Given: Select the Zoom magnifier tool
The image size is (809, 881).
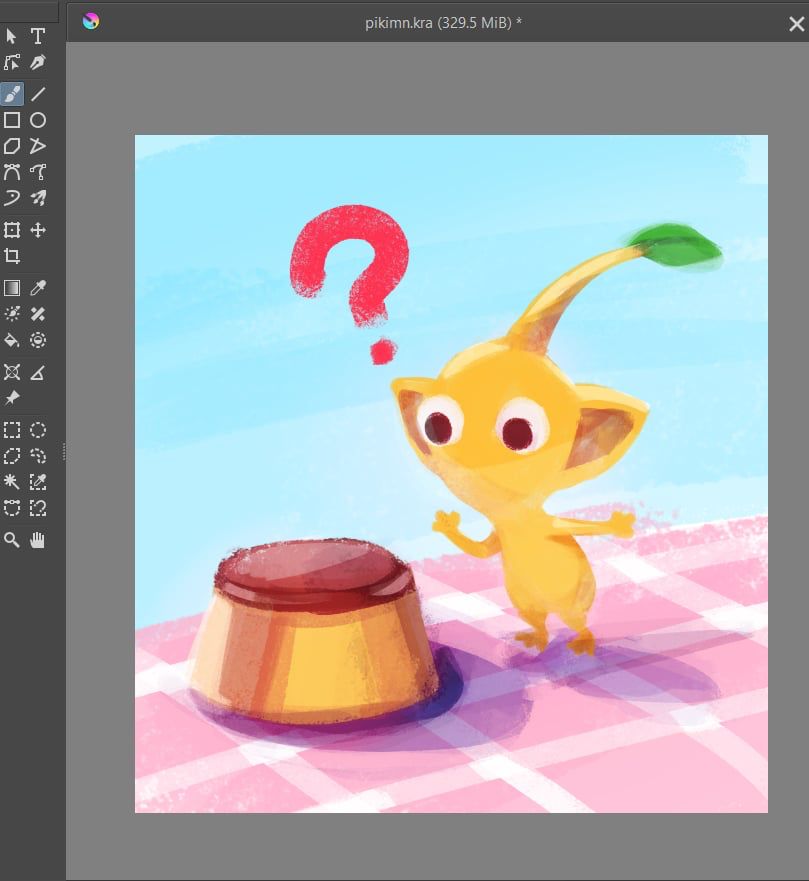Looking at the screenshot, I should (x=12, y=540).
